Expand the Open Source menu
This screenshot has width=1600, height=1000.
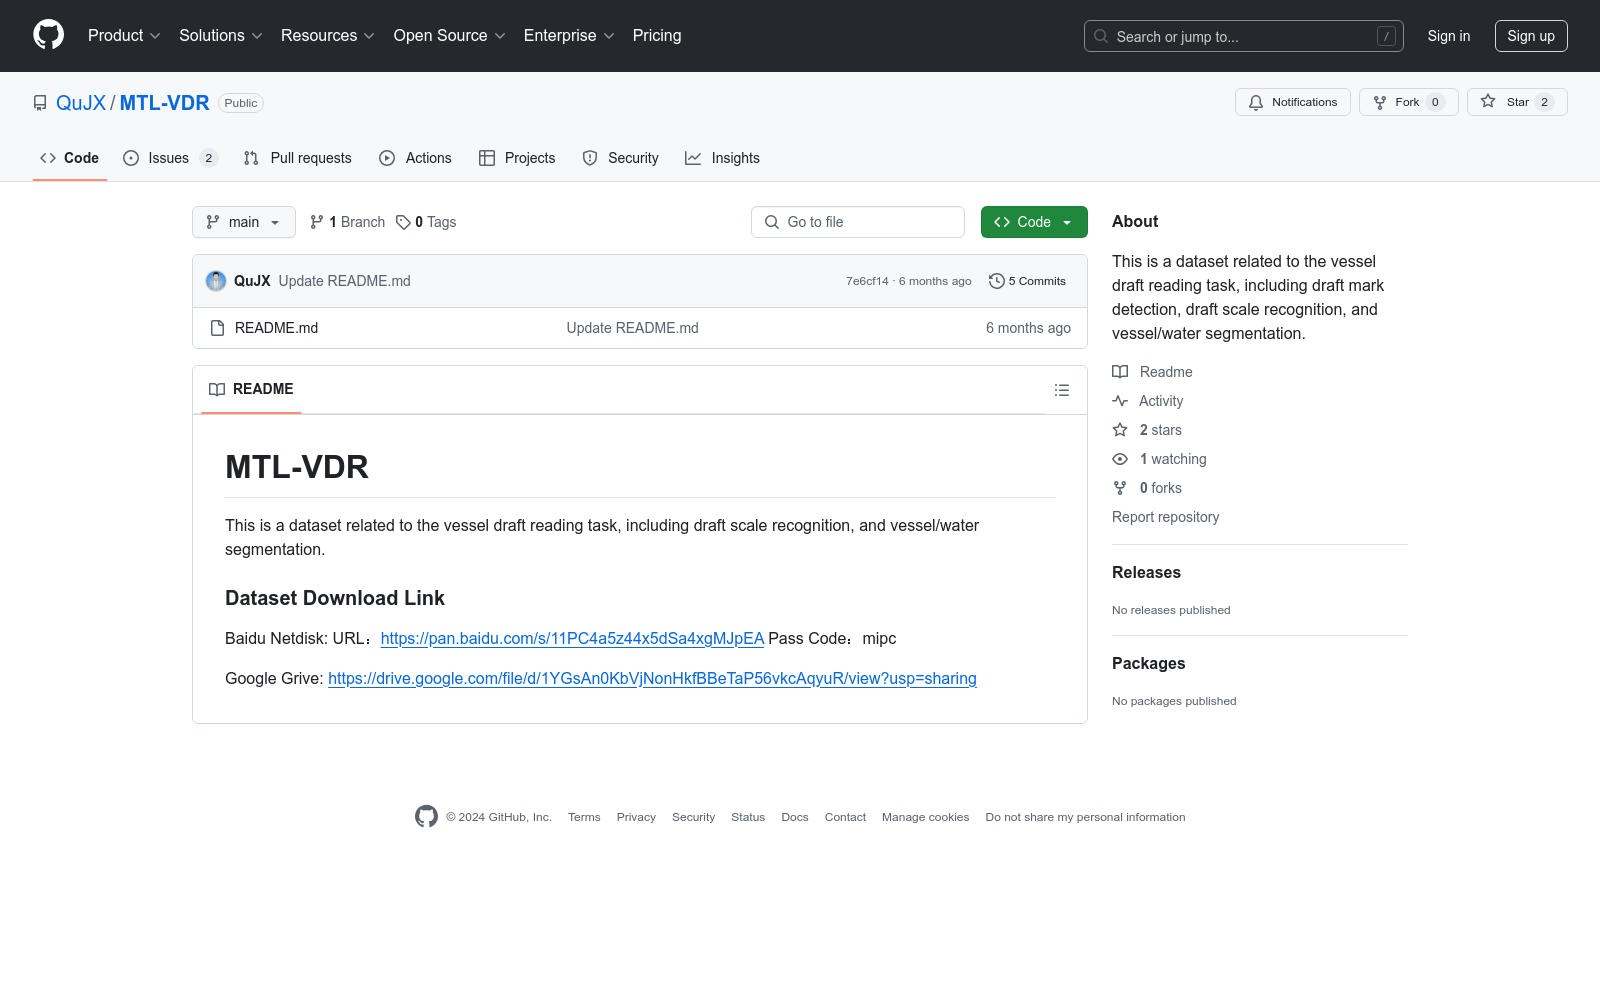[450, 36]
